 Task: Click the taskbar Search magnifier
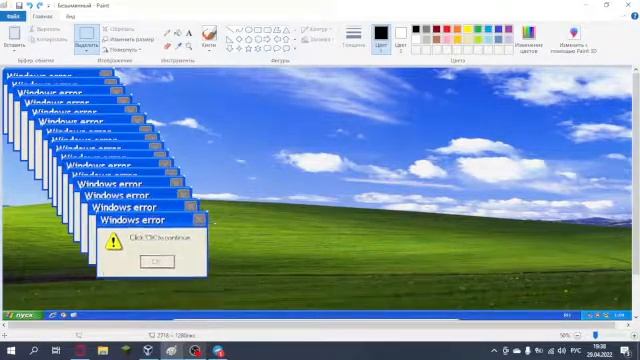coord(34,351)
